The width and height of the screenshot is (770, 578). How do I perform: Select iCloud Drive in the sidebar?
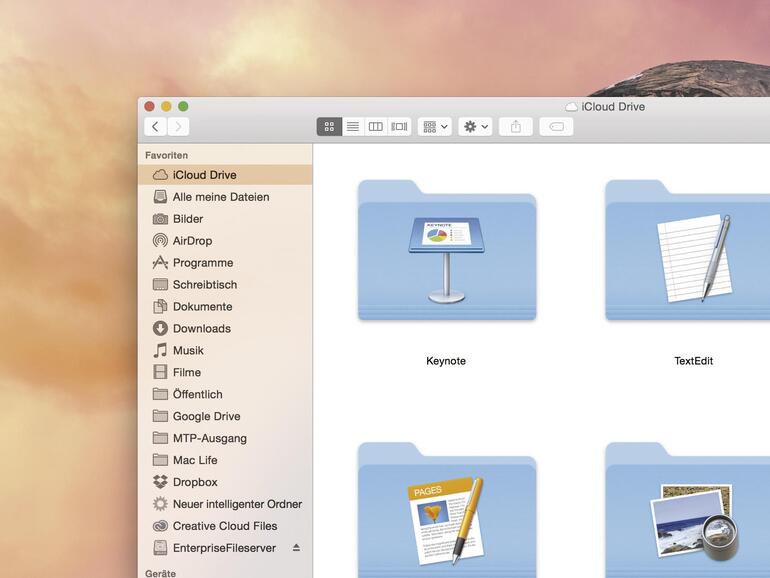pos(225,175)
